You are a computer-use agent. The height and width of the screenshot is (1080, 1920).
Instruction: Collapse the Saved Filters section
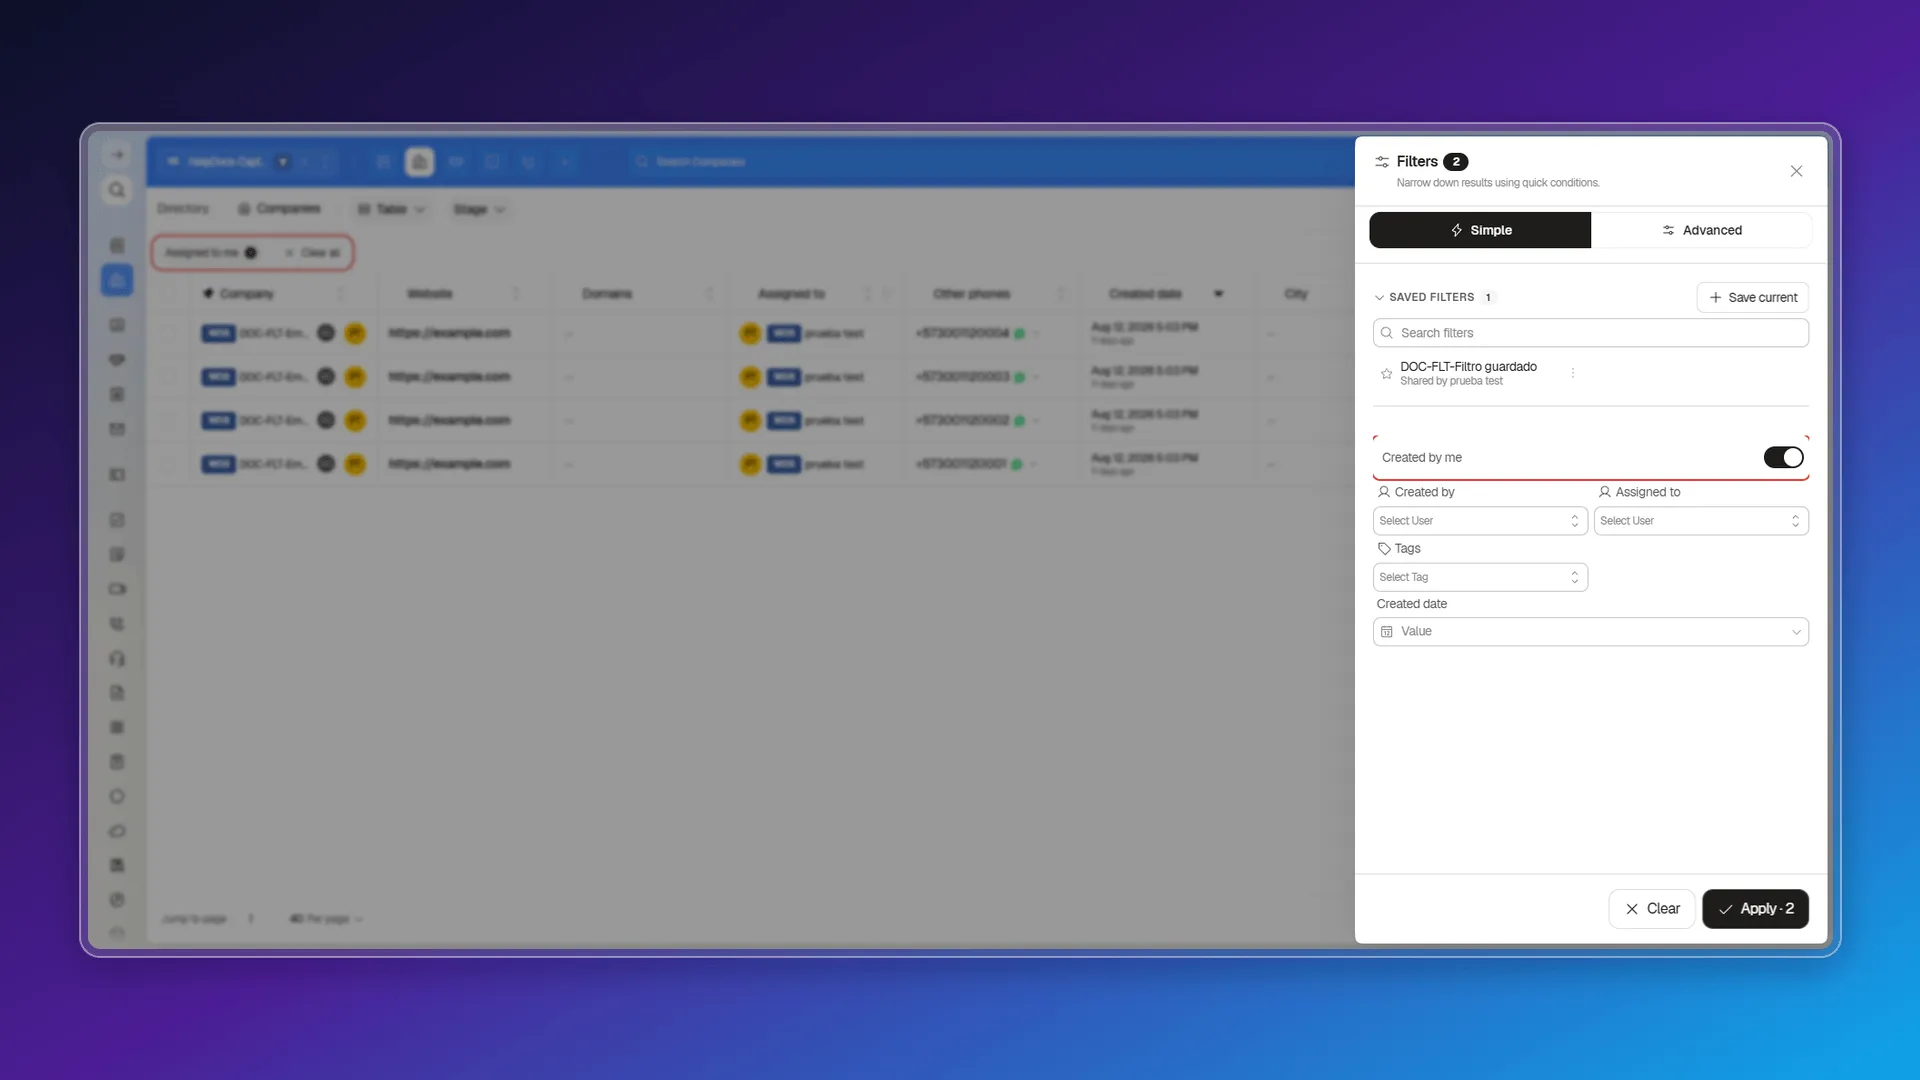1380,297
